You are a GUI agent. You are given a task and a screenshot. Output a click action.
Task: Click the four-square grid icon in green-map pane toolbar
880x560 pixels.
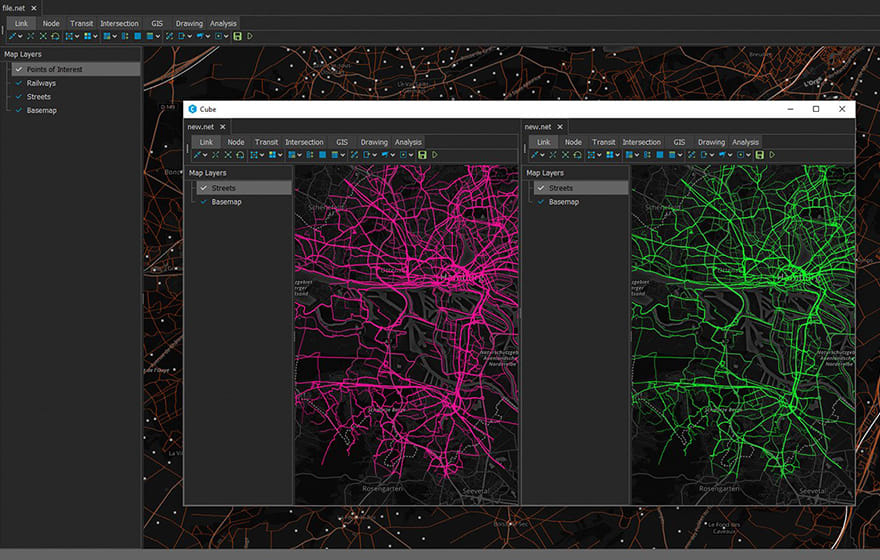pyautogui.click(x=609, y=154)
